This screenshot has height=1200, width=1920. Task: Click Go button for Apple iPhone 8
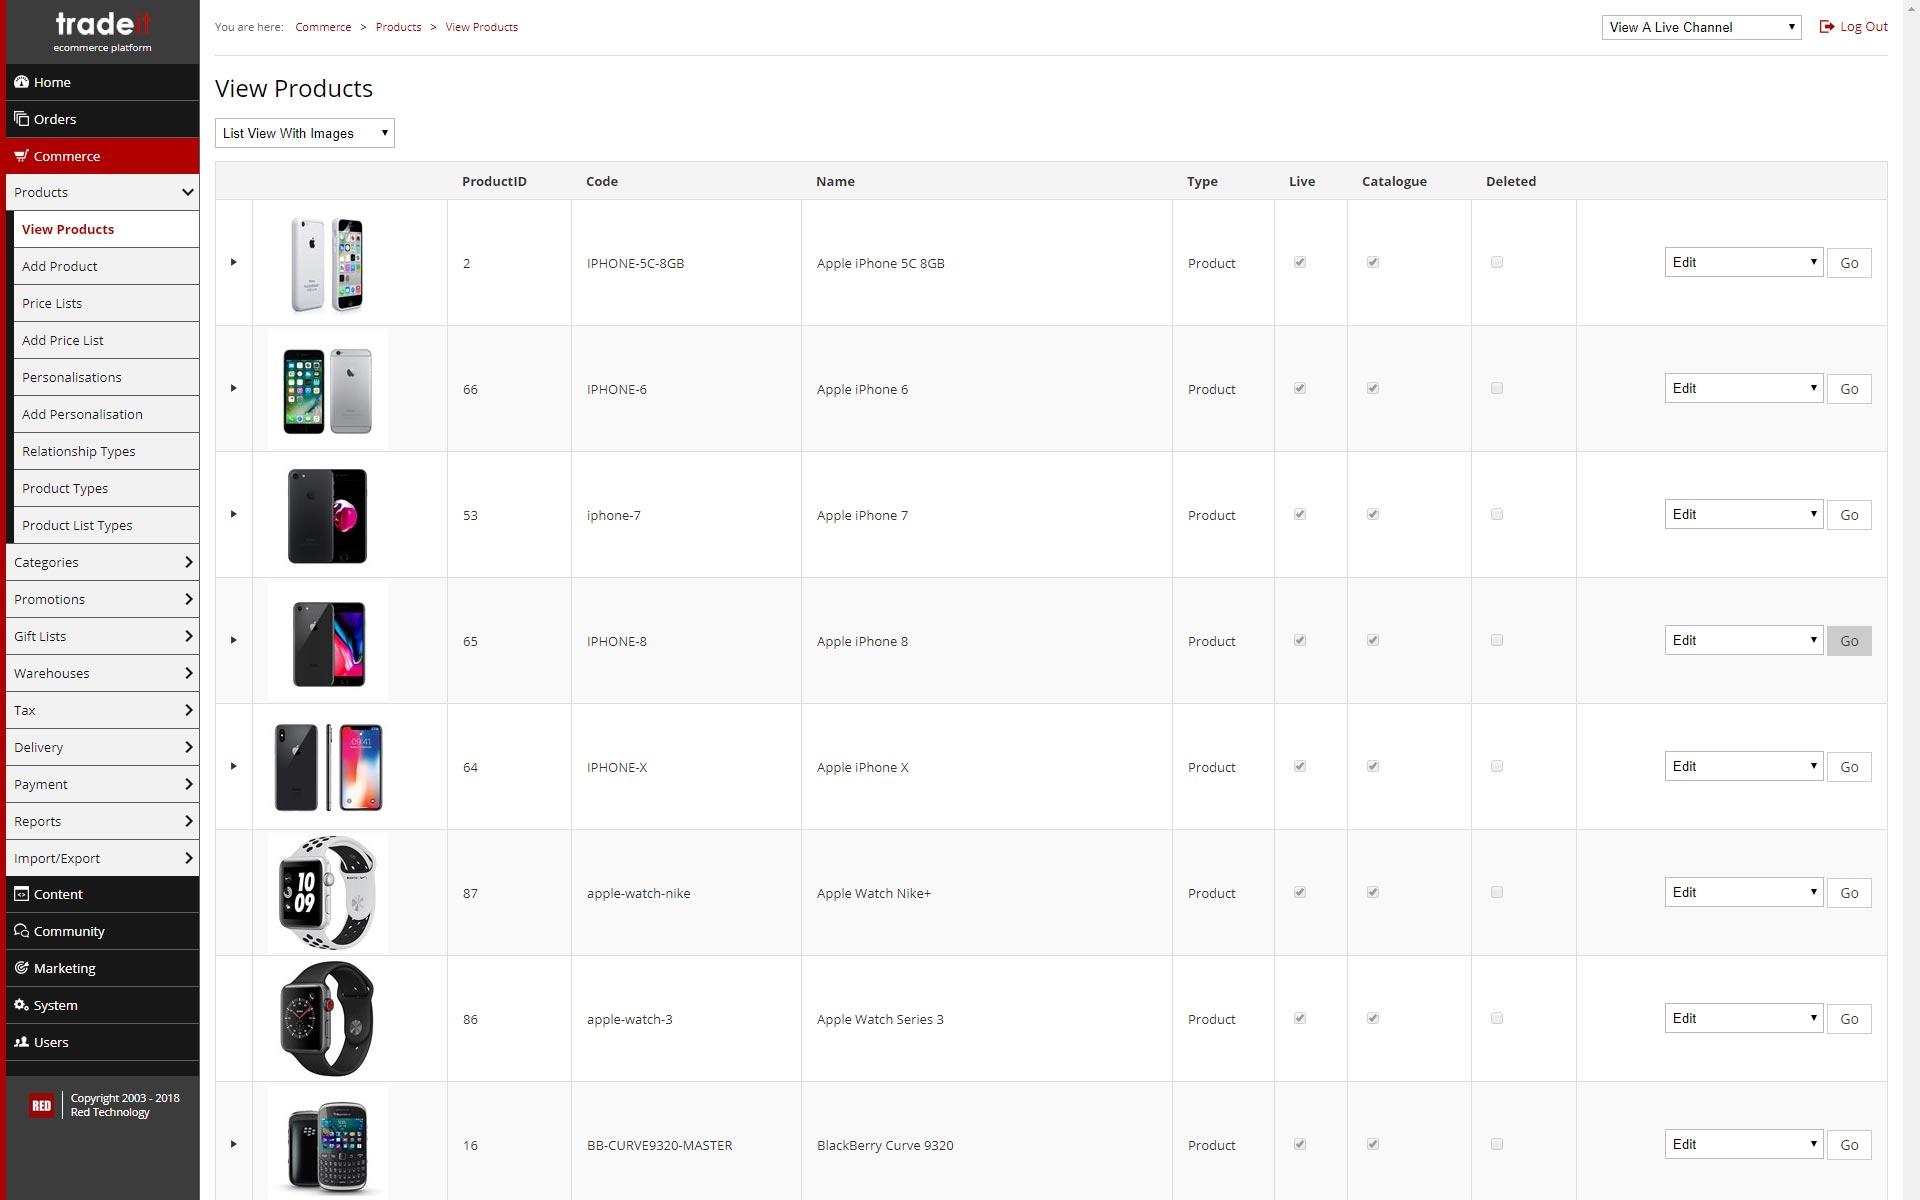click(1850, 639)
